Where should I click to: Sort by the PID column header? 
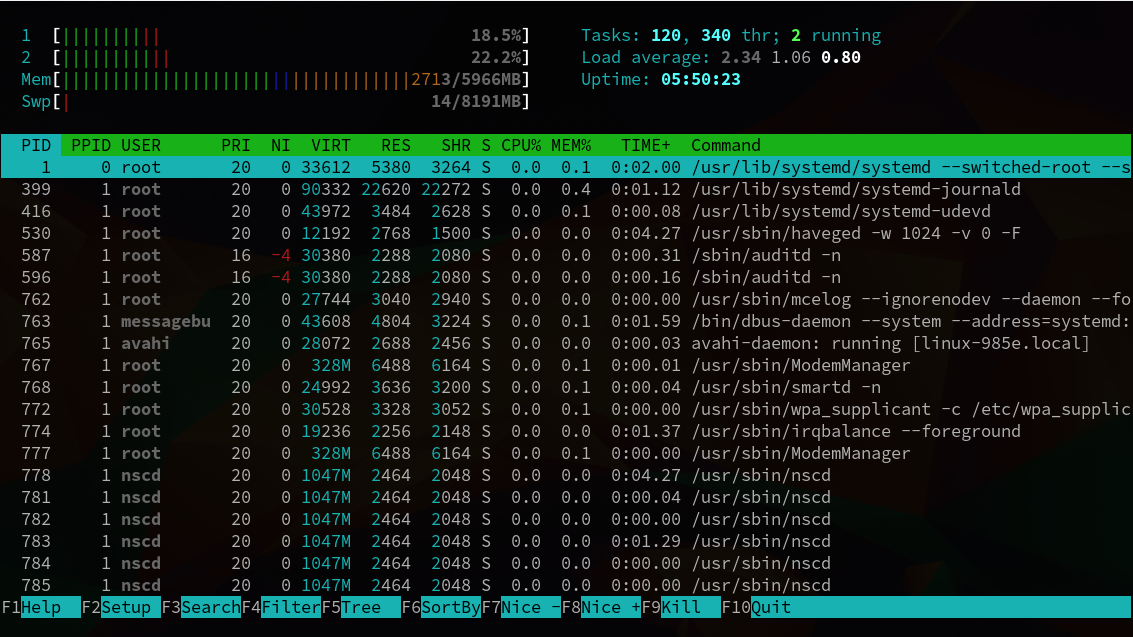point(35,145)
